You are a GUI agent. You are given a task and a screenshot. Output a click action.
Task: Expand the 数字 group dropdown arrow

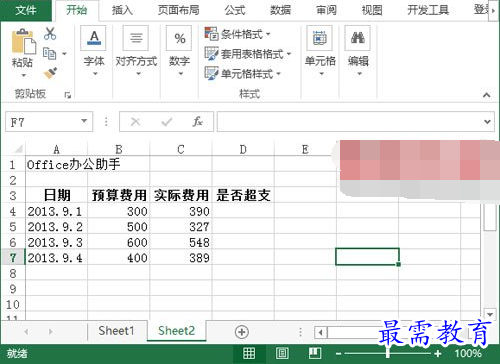pyautogui.click(x=181, y=74)
